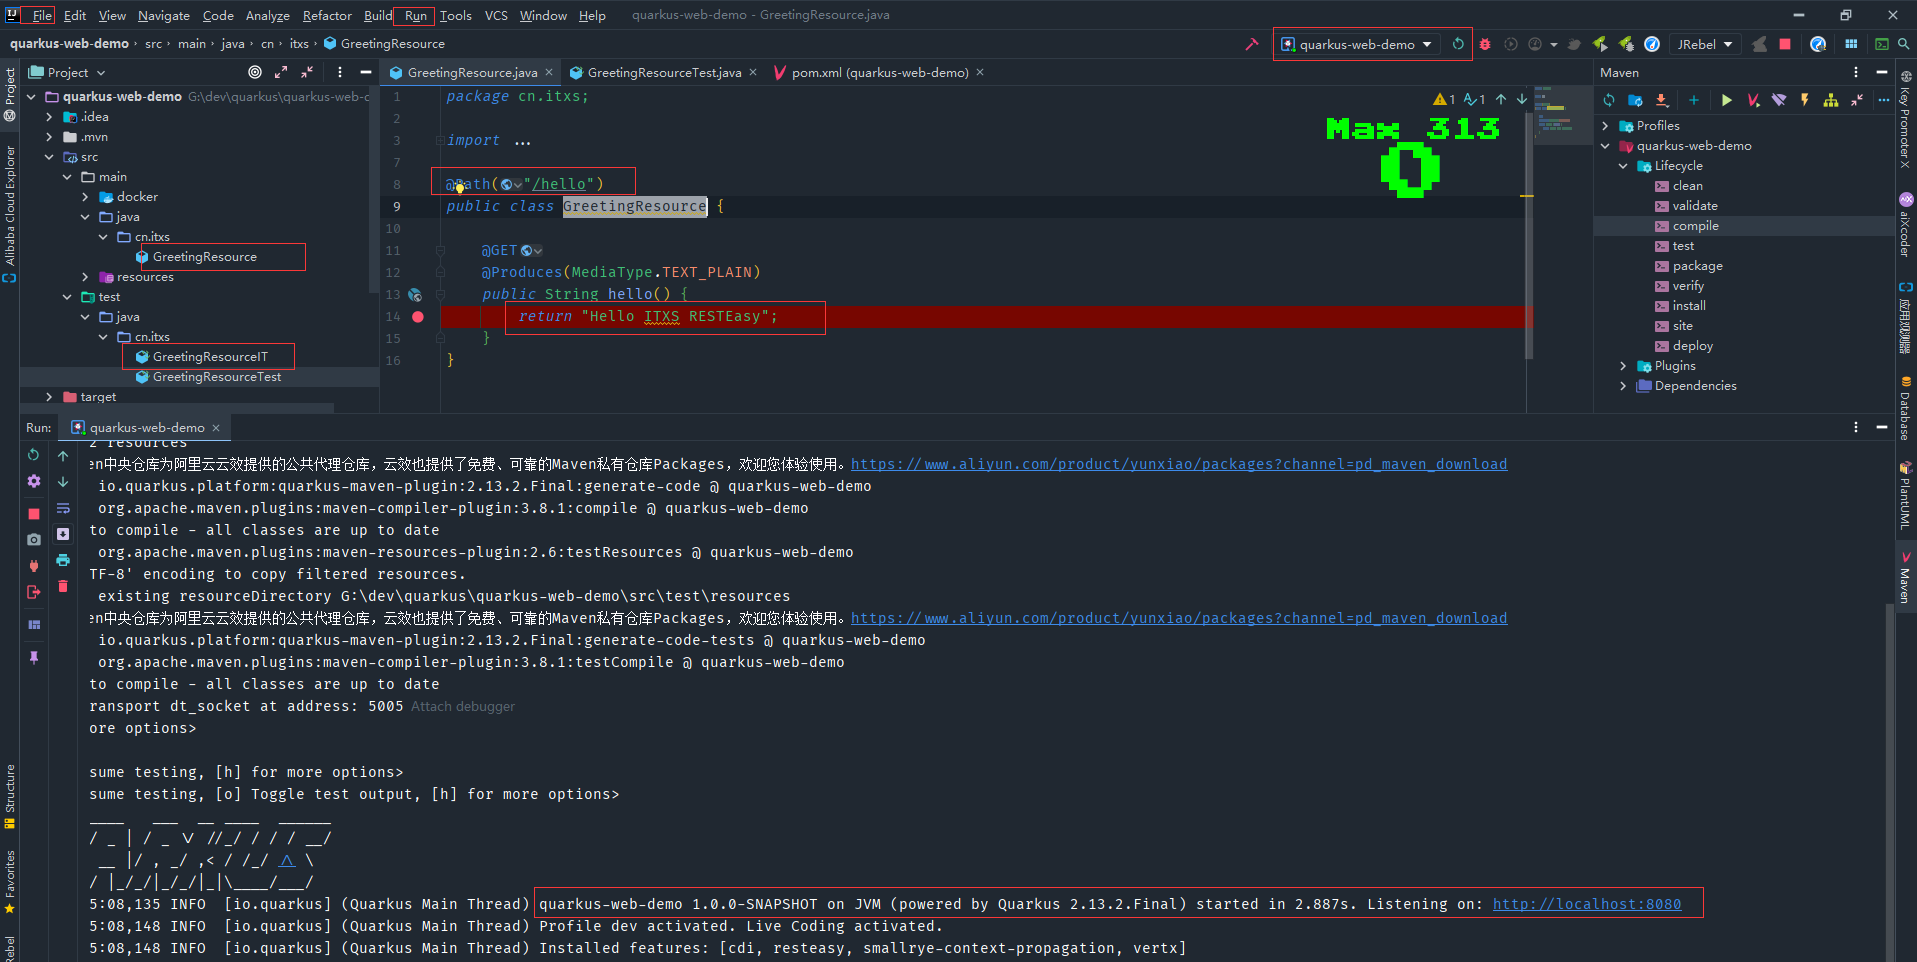Select the quarkus-web-demo Run tab
The height and width of the screenshot is (962, 1917).
coord(146,427)
